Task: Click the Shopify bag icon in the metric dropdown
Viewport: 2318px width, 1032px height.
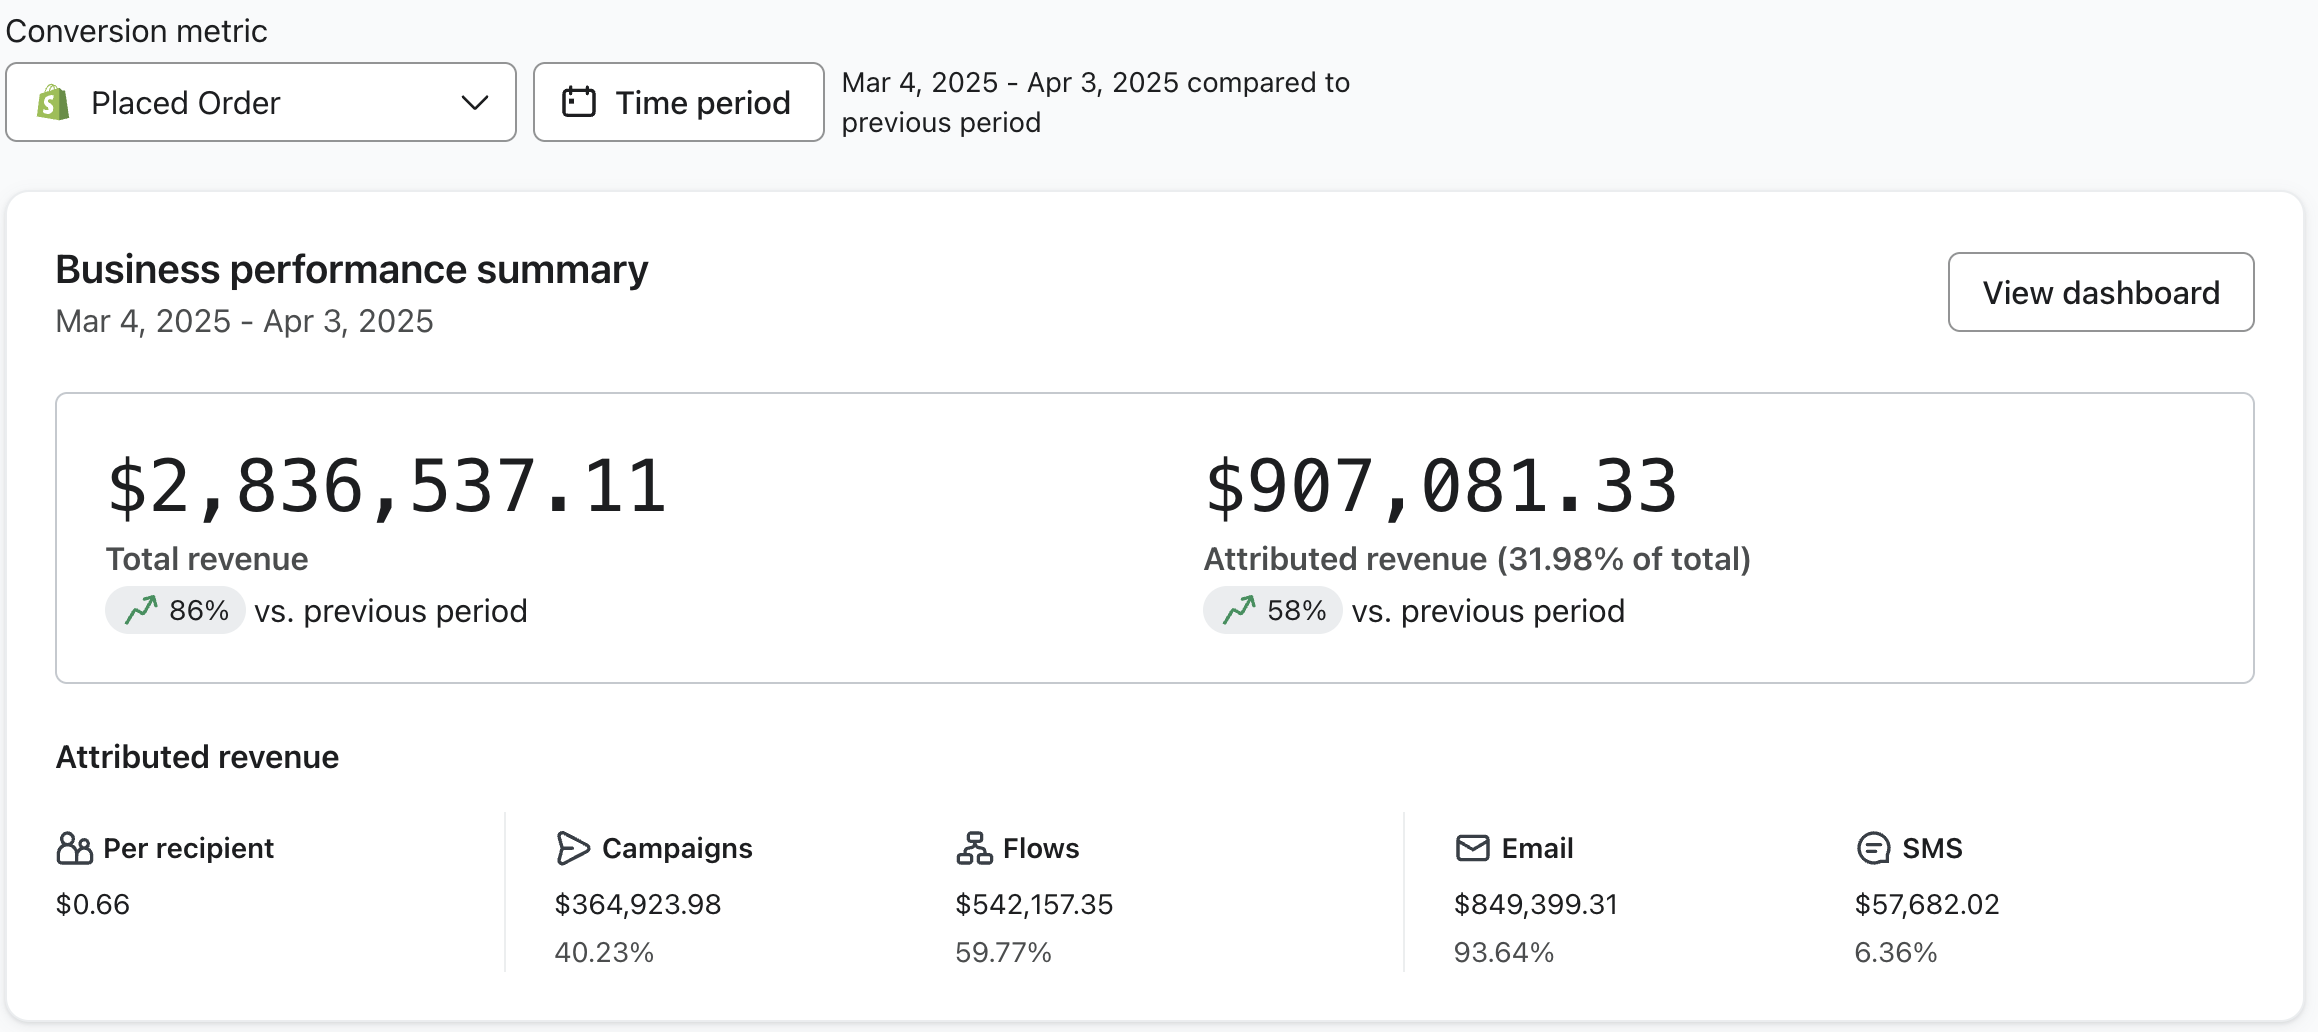Action: pyautogui.click(x=53, y=102)
